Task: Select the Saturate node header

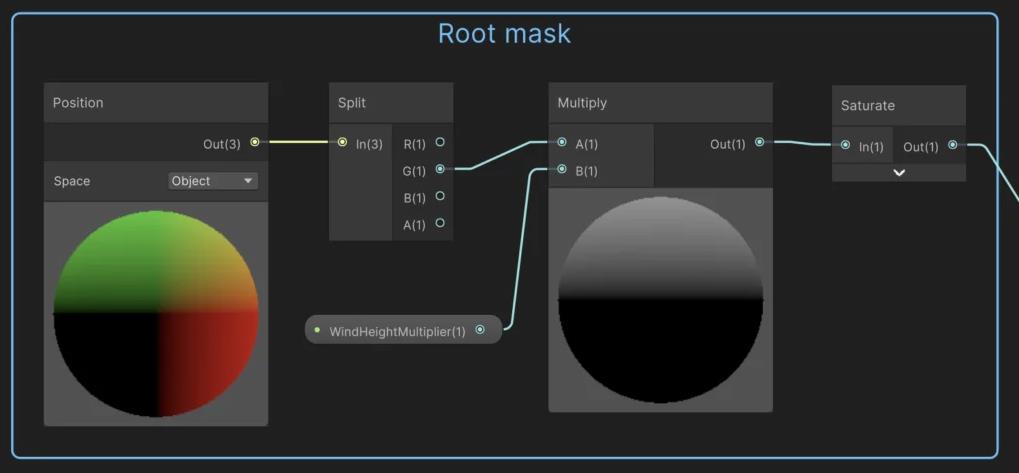Action: tap(899, 105)
